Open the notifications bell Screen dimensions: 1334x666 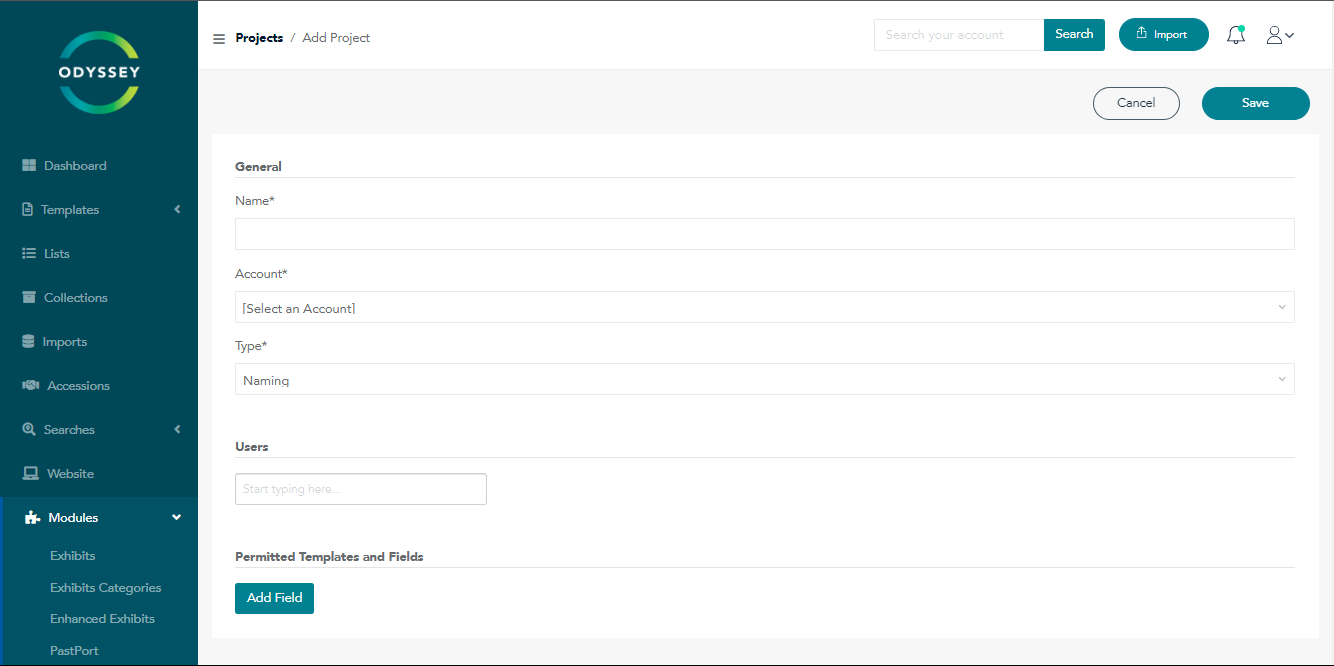click(x=1236, y=35)
